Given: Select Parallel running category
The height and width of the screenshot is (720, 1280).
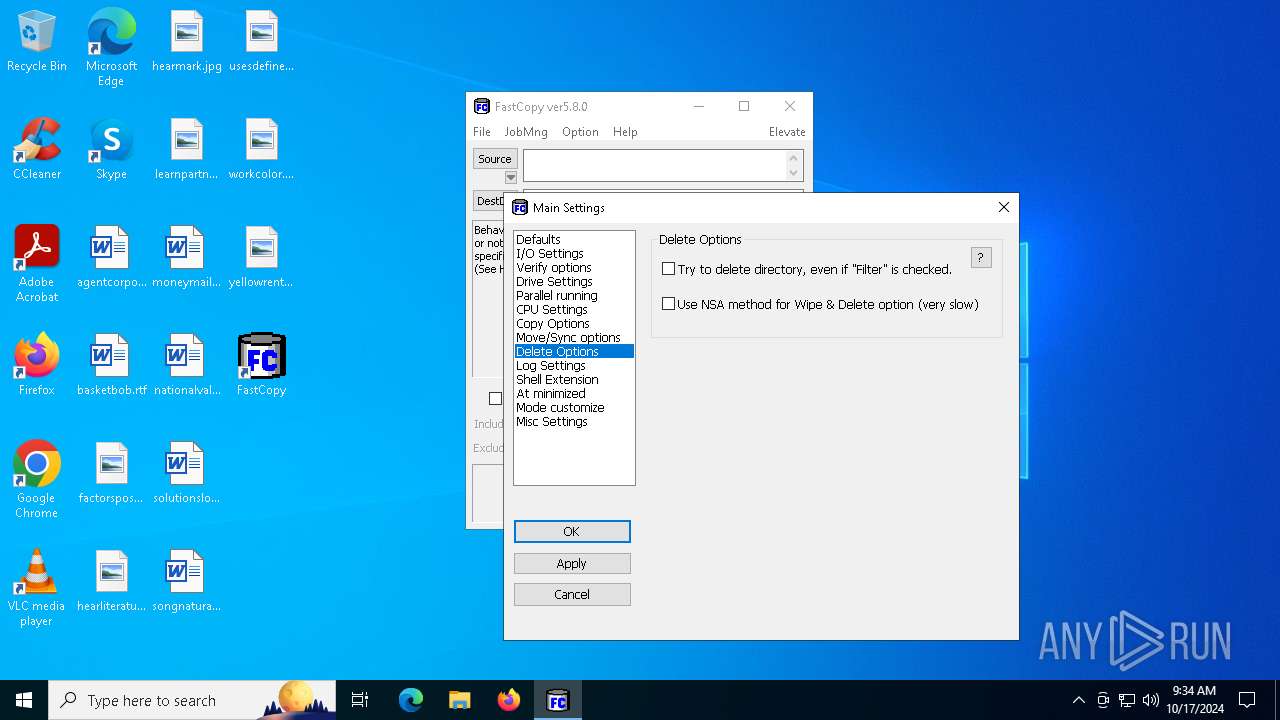Looking at the screenshot, I should (x=574, y=295).
